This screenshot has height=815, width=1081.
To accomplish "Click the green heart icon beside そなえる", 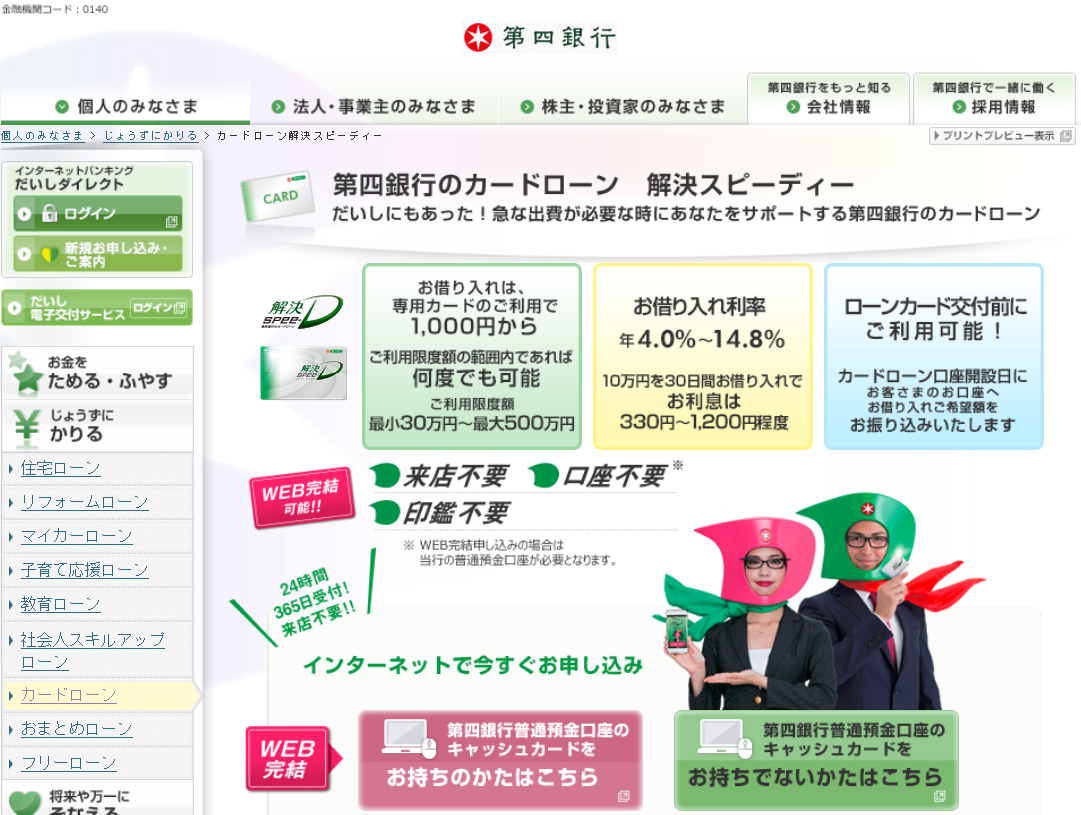I will 24,803.
